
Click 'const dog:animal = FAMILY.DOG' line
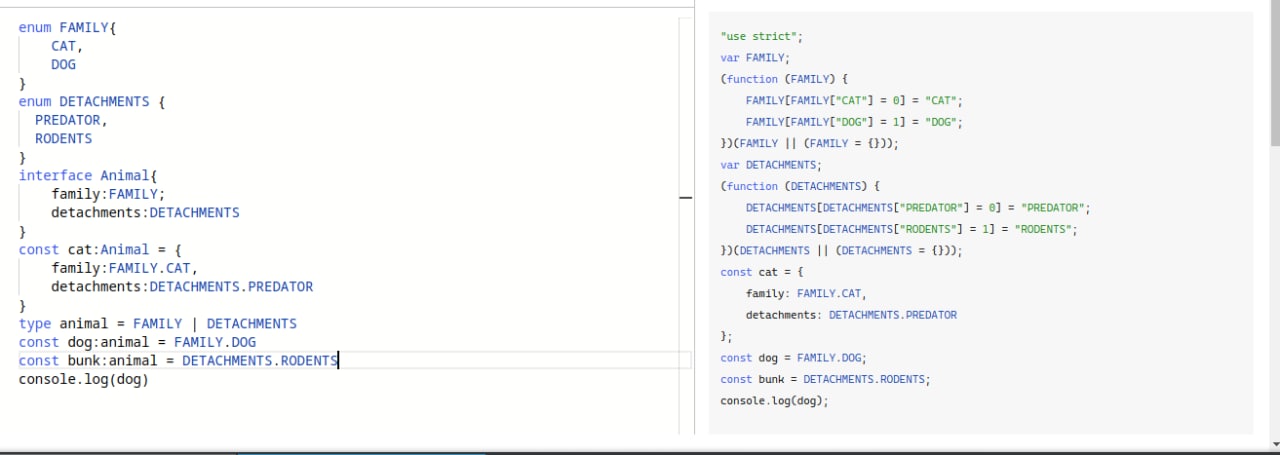(x=137, y=342)
